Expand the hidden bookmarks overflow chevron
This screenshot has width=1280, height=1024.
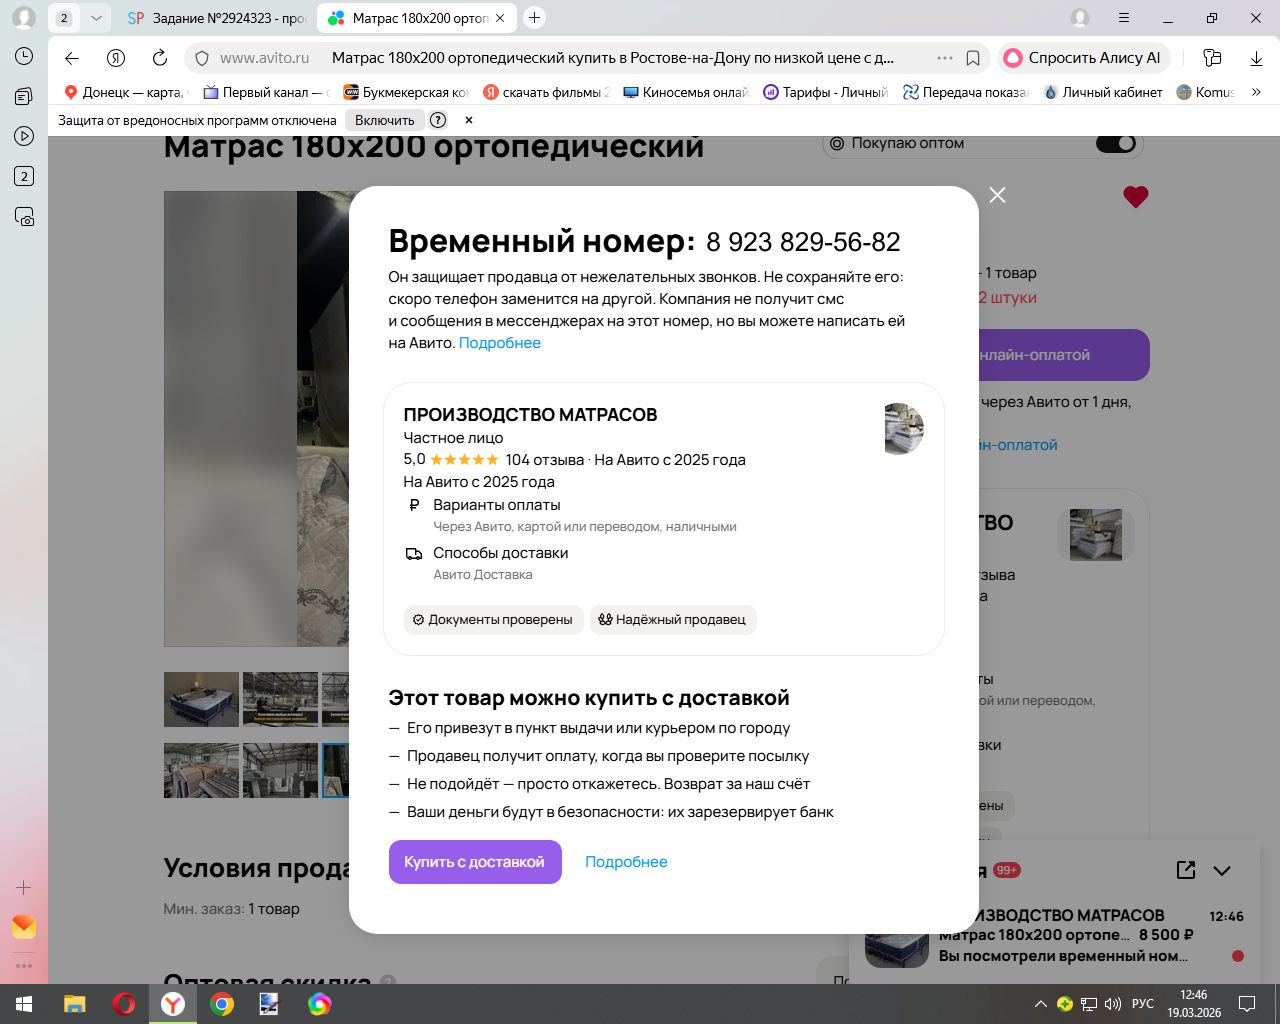1256,92
